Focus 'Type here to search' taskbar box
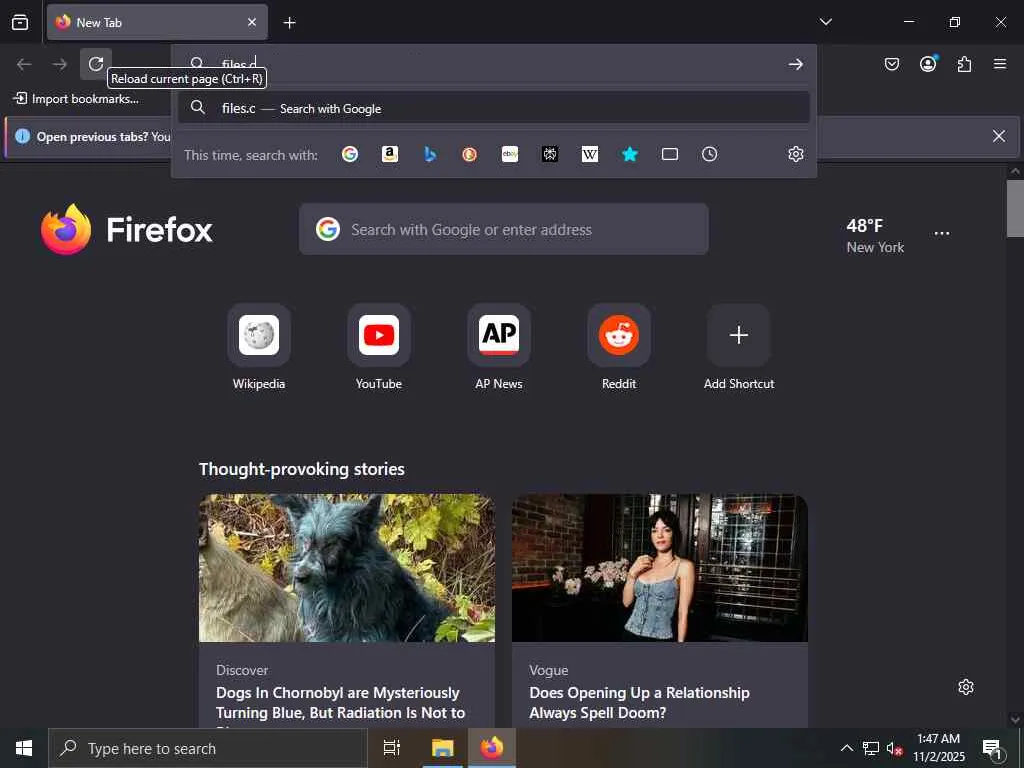 point(208,748)
